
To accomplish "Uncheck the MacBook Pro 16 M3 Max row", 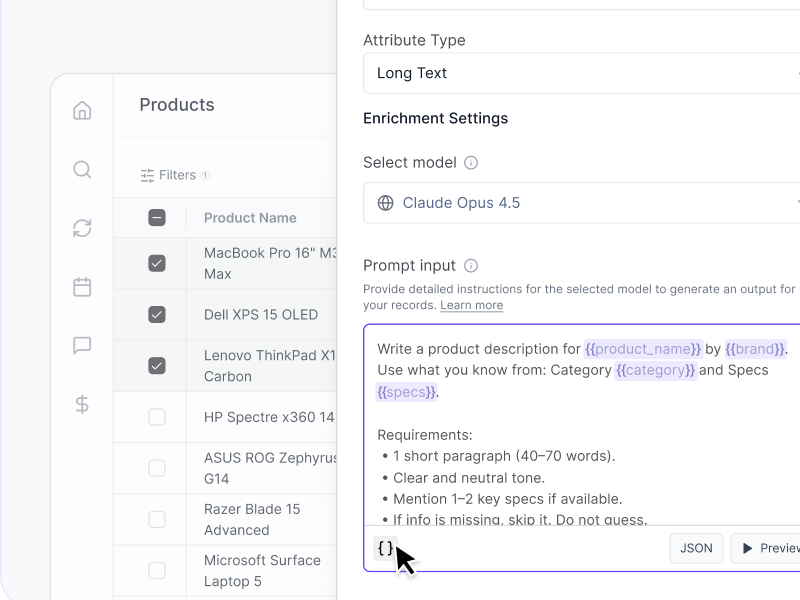I will (x=156, y=263).
